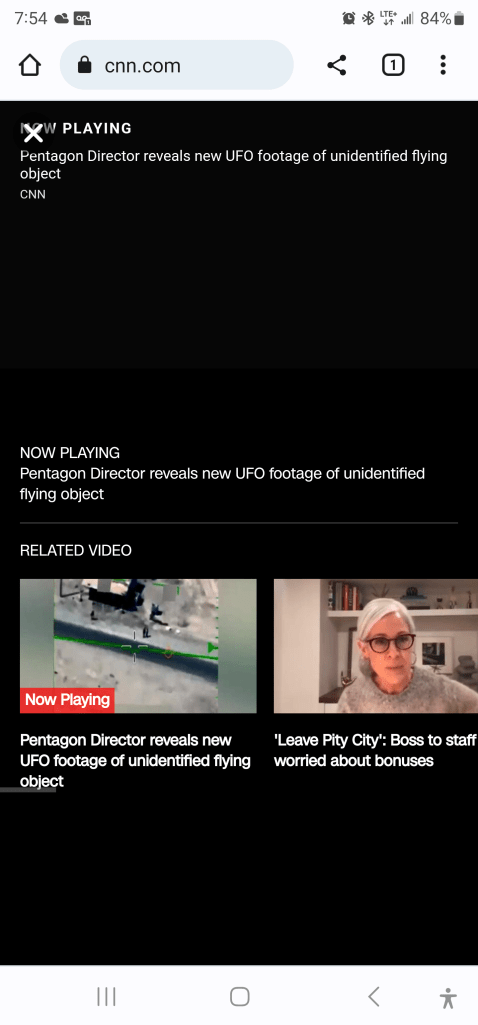Open related title 'Pentagon Director reveals new UFO footage'
Viewport: 478px width, 1025px height.
point(135,760)
